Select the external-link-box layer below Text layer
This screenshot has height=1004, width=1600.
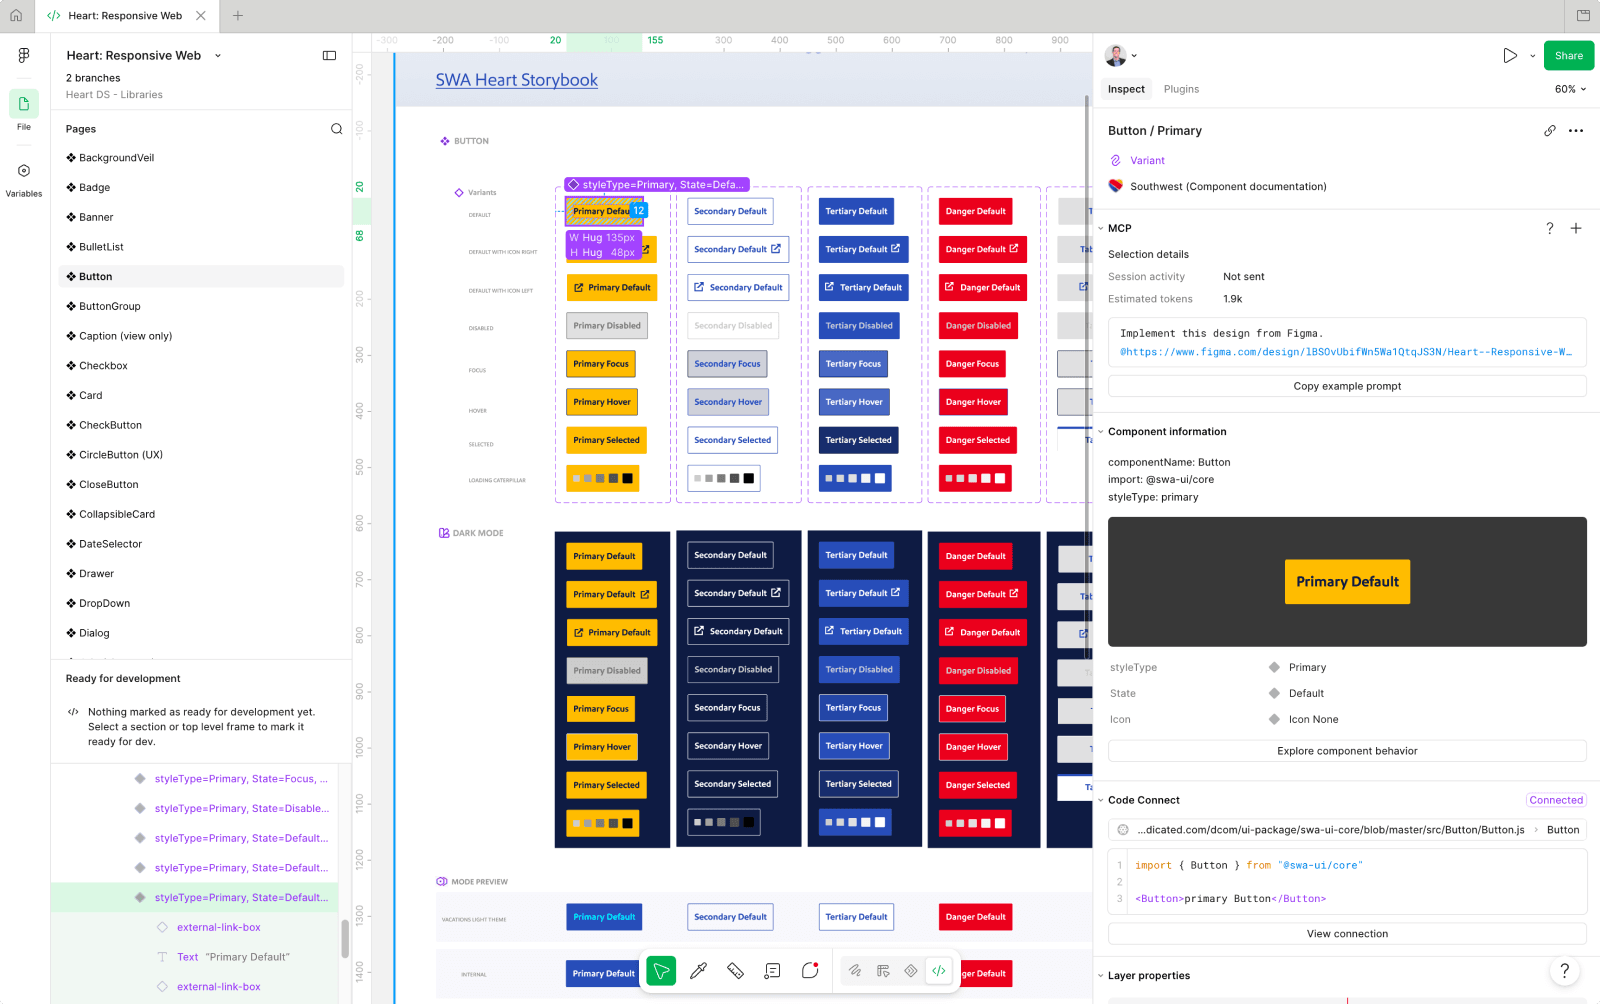tap(218, 987)
